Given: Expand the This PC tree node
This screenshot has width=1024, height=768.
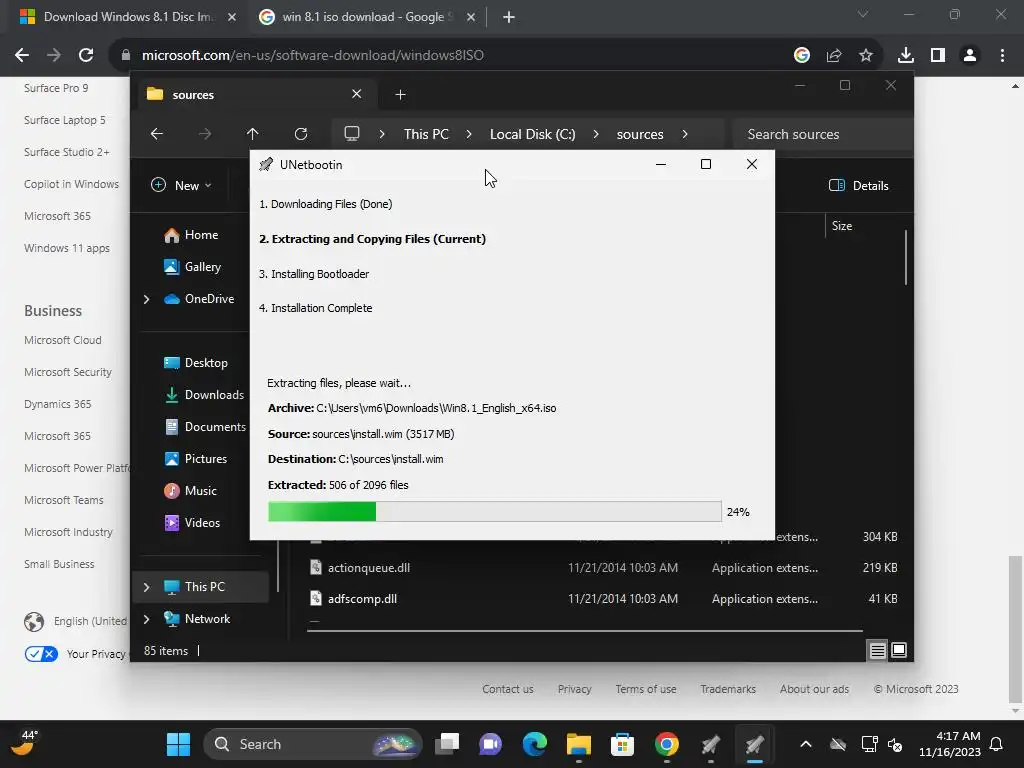Looking at the screenshot, I should tap(146, 587).
